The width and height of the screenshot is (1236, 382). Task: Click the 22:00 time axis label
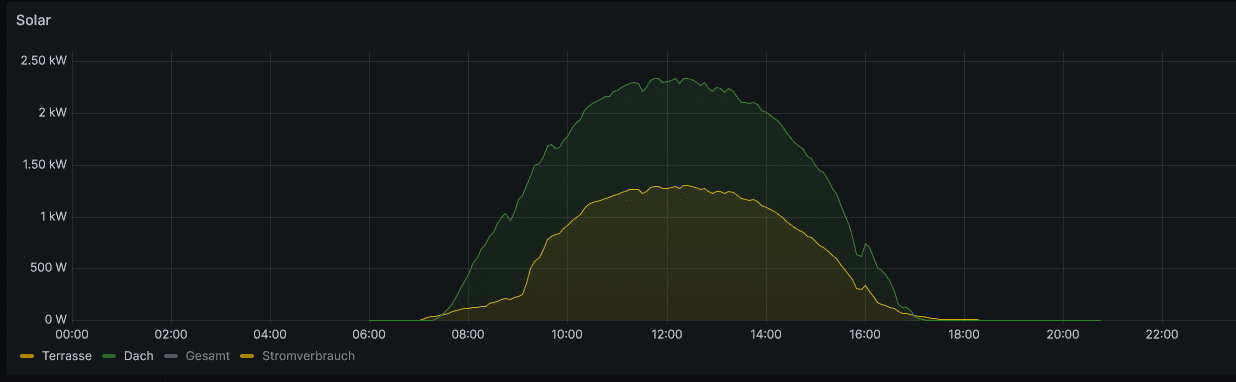point(1162,335)
